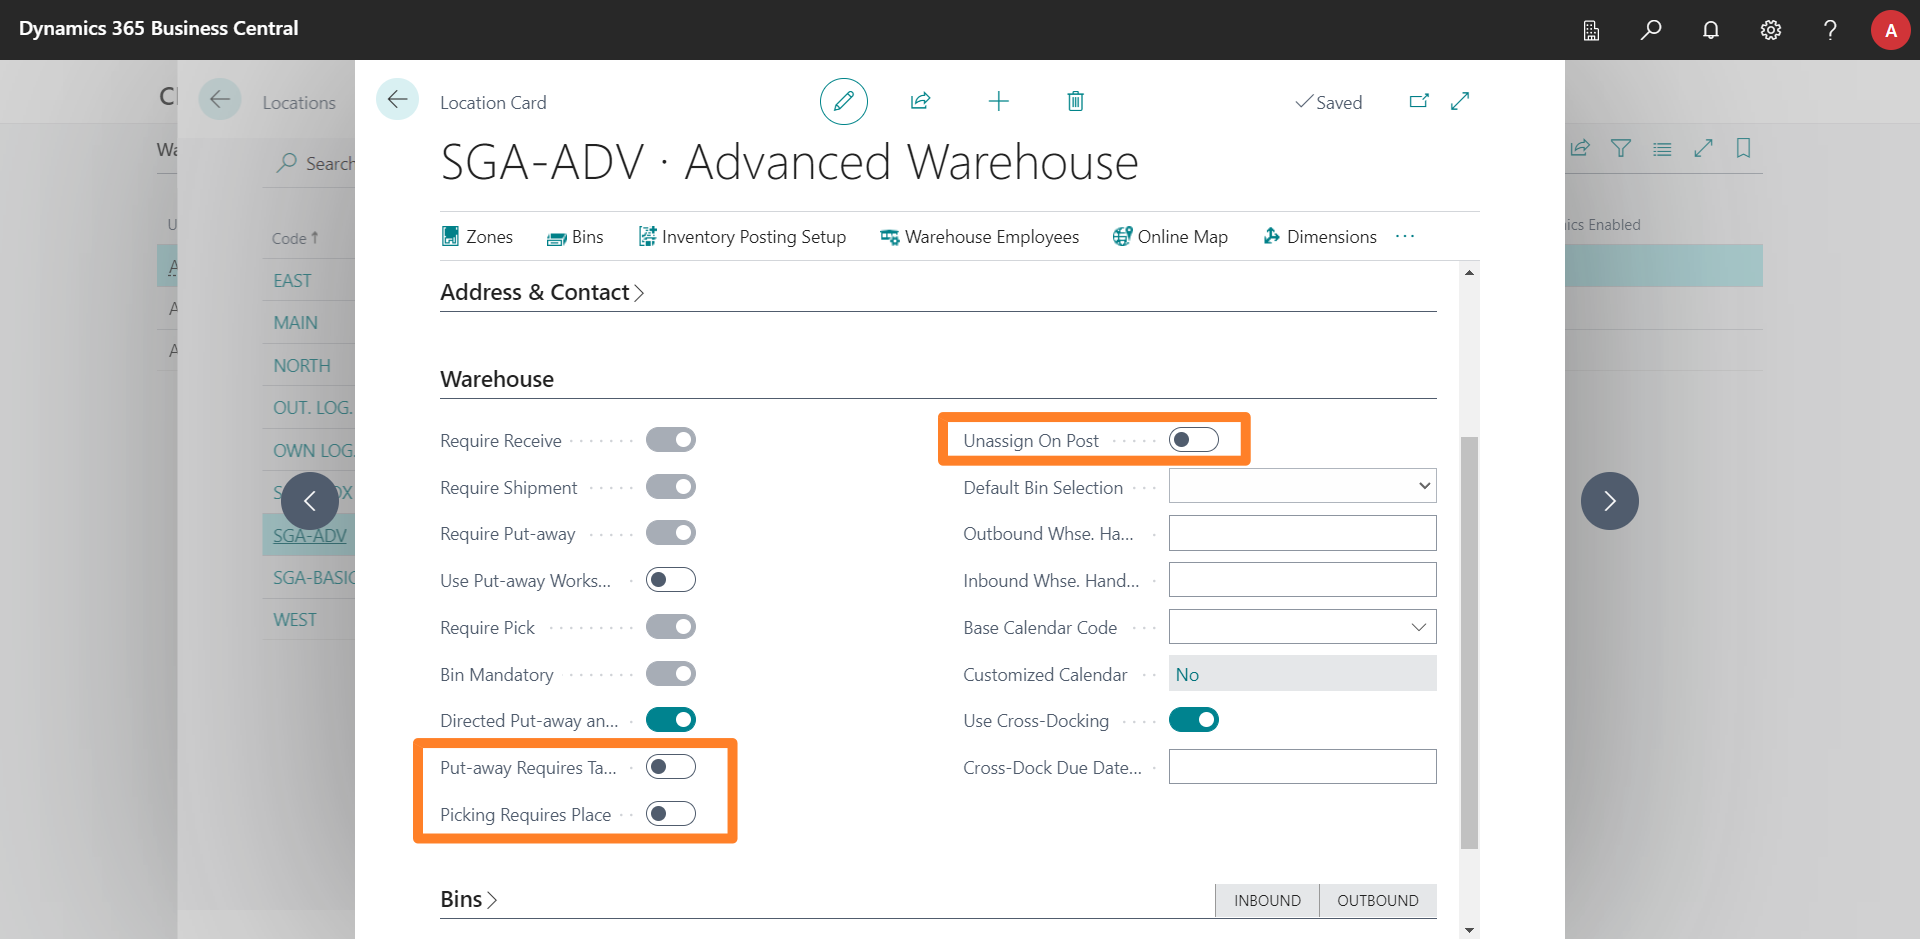Viewport: 1920px width, 939px height.
Task: Expand the Bins section
Action: point(469,899)
